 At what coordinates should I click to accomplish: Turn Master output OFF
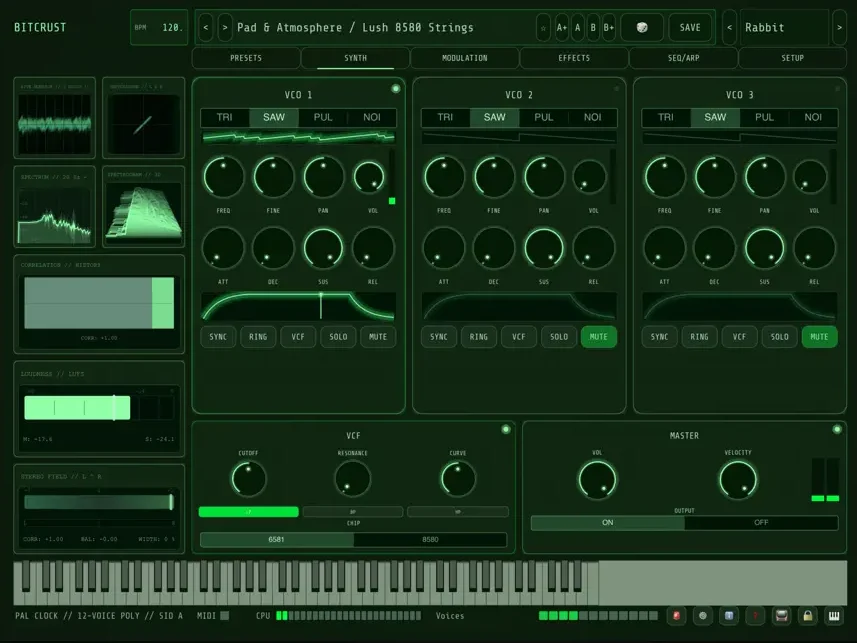(761, 523)
